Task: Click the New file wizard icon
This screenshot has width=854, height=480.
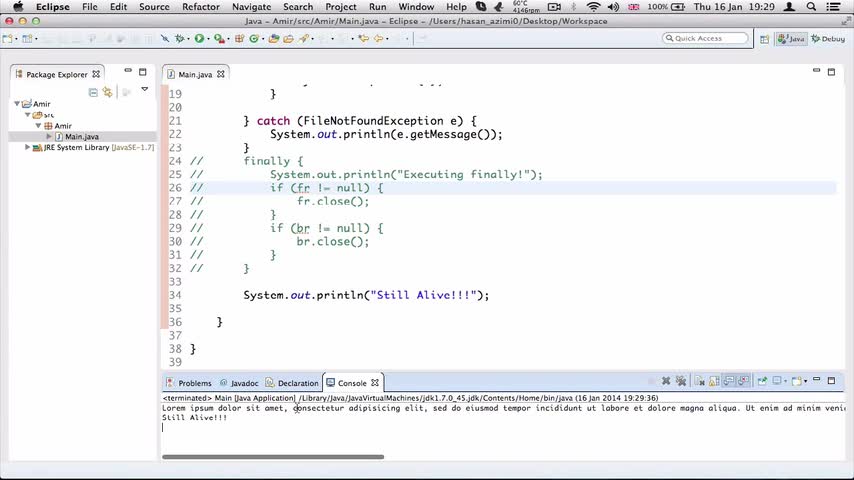Action: pyautogui.click(x=7, y=39)
